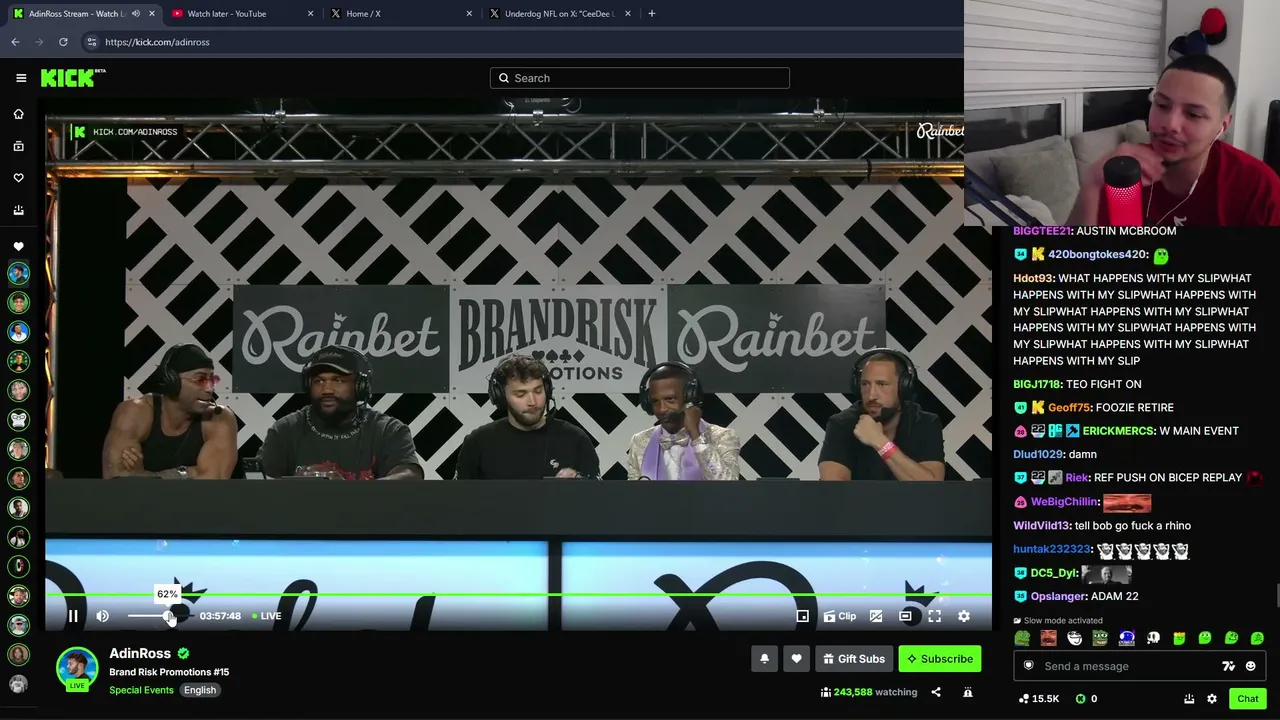Viewport: 1280px width, 720px height.
Task: Focus the Kick search box
Action: coord(640,78)
